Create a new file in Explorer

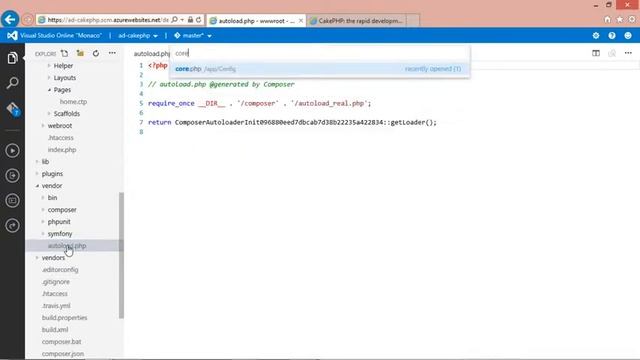pos(64,53)
